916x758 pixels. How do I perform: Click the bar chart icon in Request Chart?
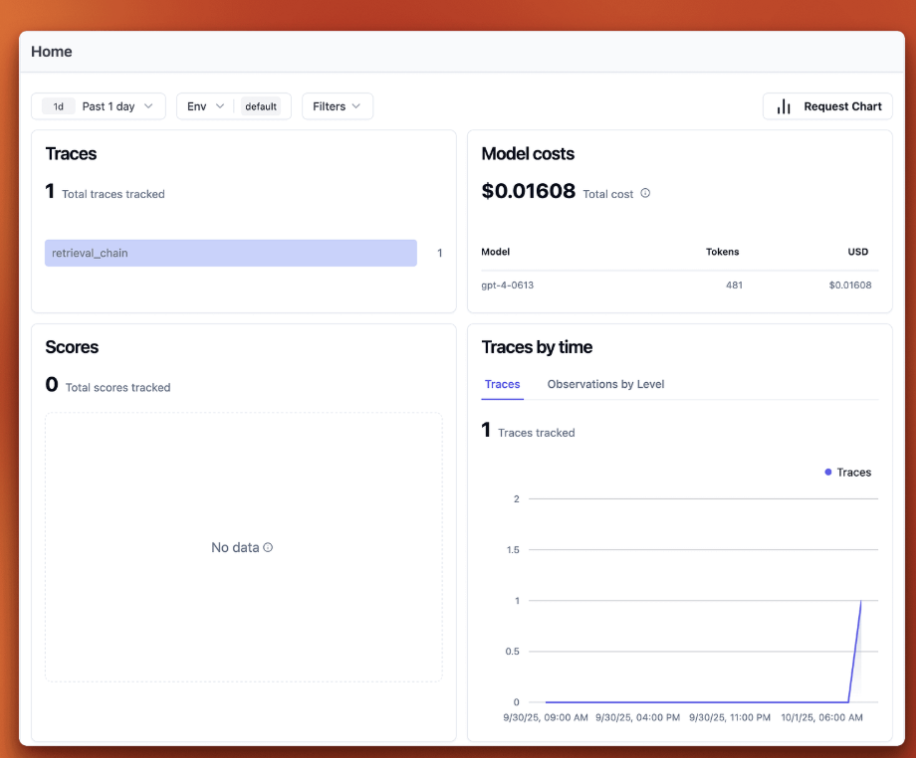coord(783,106)
